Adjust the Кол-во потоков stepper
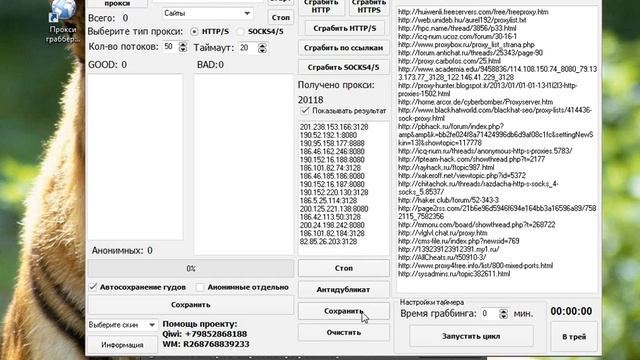 click(183, 47)
